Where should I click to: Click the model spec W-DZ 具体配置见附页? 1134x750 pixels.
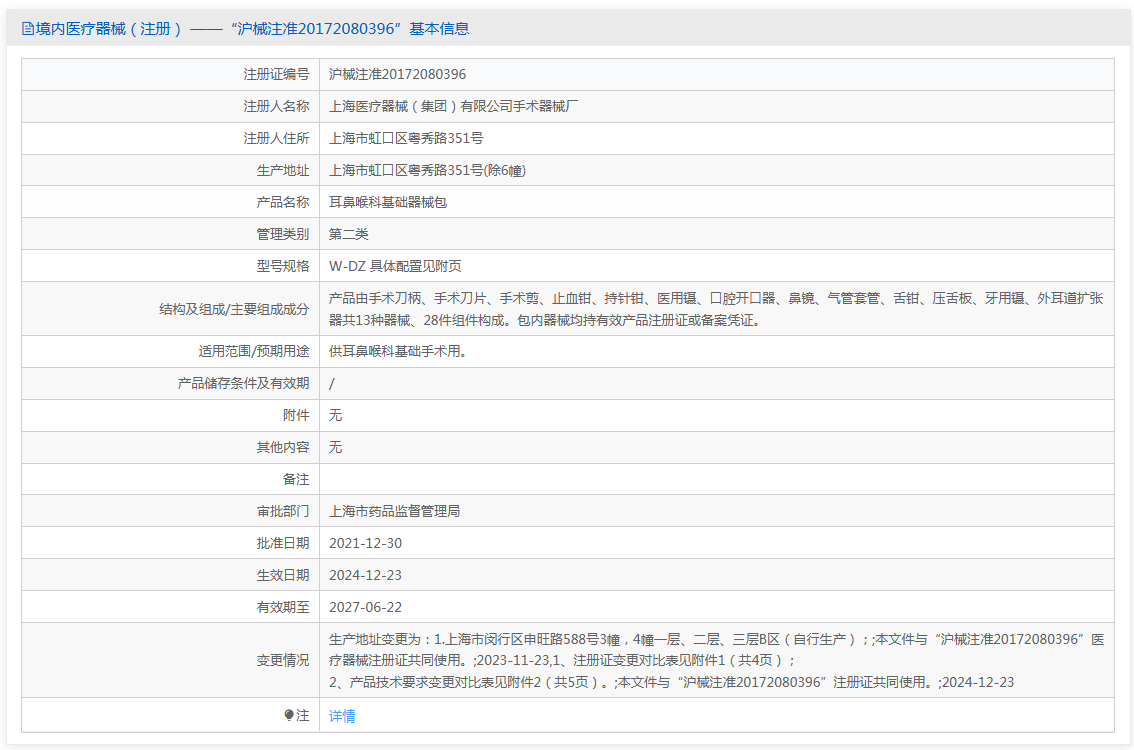pyautogui.click(x=395, y=266)
